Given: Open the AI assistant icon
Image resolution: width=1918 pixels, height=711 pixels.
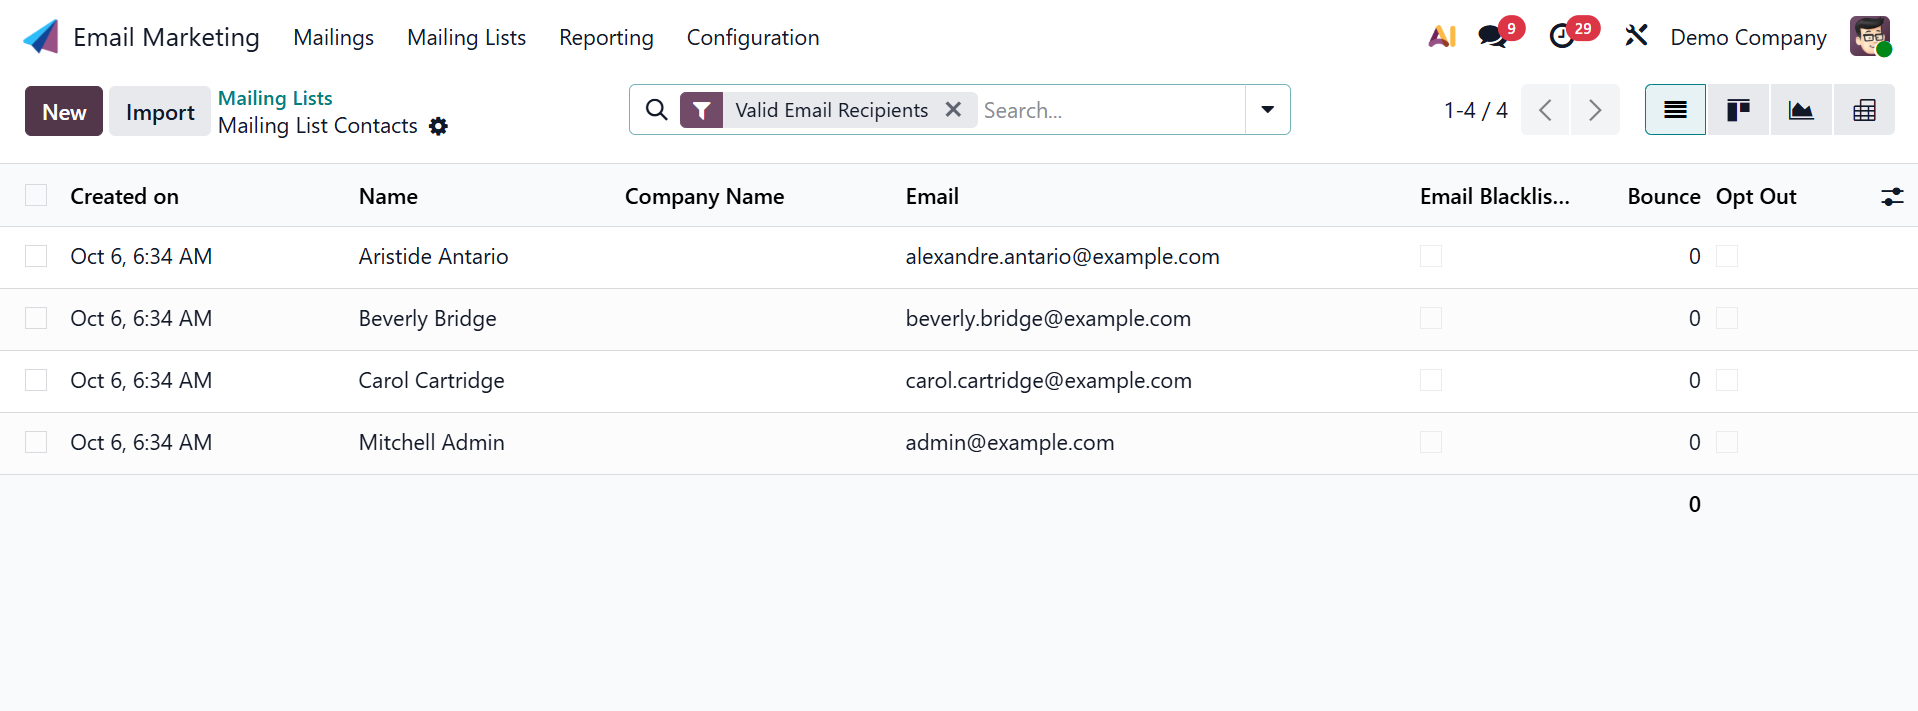Looking at the screenshot, I should pyautogui.click(x=1441, y=37).
